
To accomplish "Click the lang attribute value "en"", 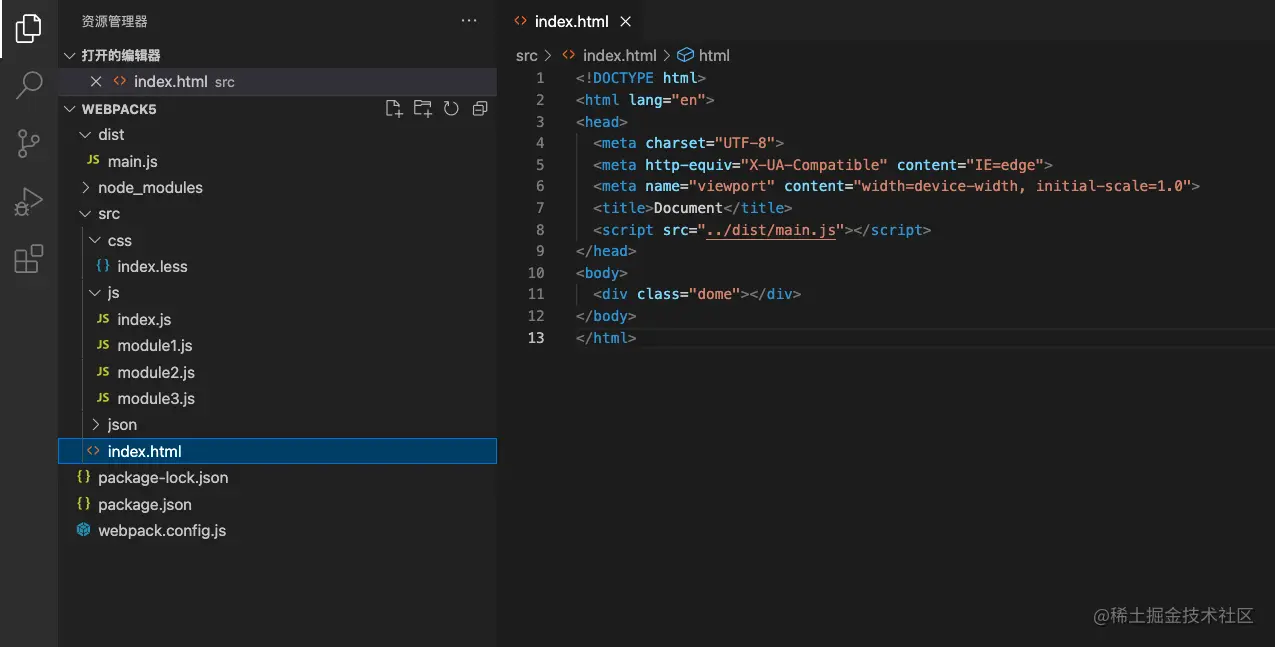I will (688, 100).
